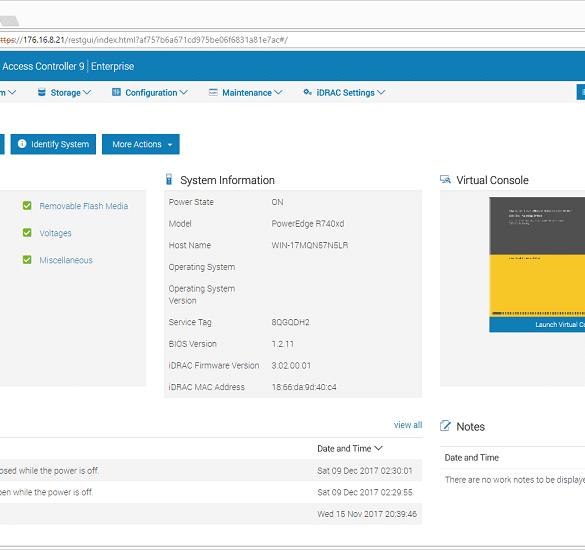This screenshot has width=585, height=550.
Task: Click the Configuration panel icon
Action: (116, 92)
